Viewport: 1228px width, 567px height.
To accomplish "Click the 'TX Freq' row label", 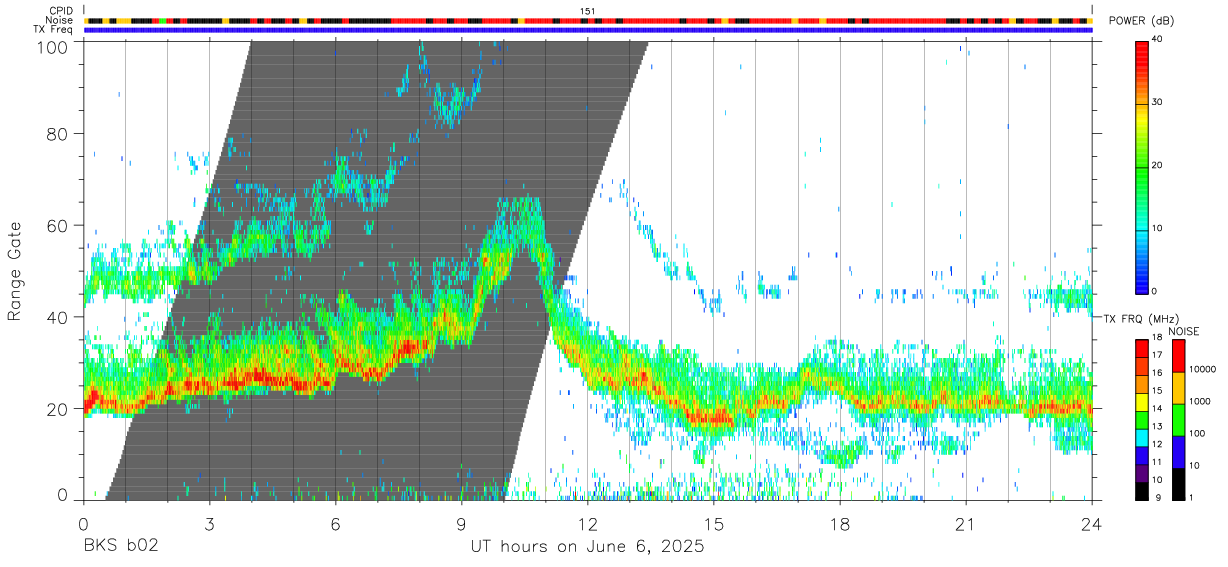I will tap(54, 30).
